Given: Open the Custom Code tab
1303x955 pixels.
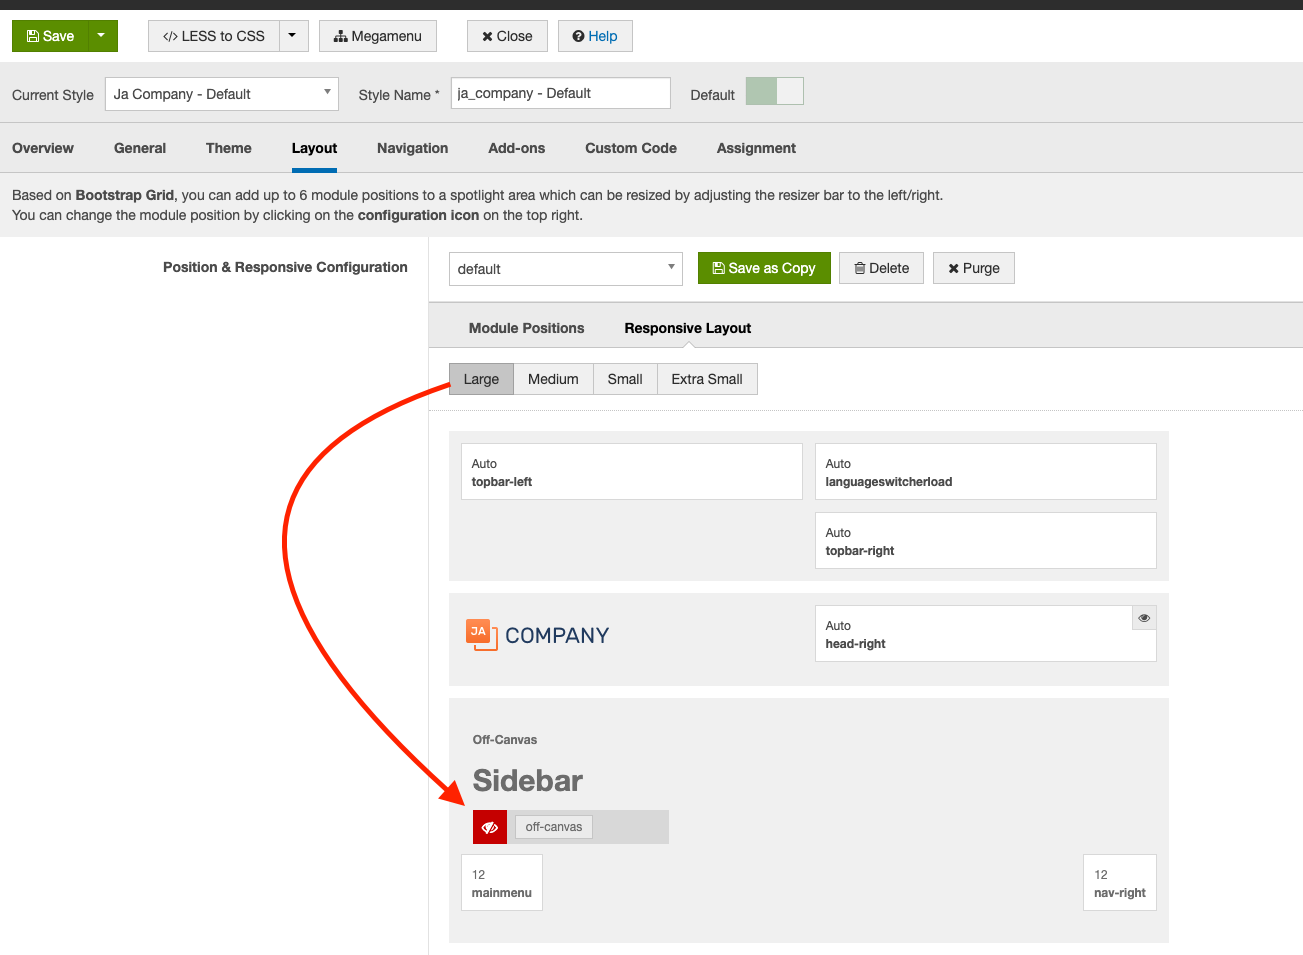Looking at the screenshot, I should pos(631,148).
